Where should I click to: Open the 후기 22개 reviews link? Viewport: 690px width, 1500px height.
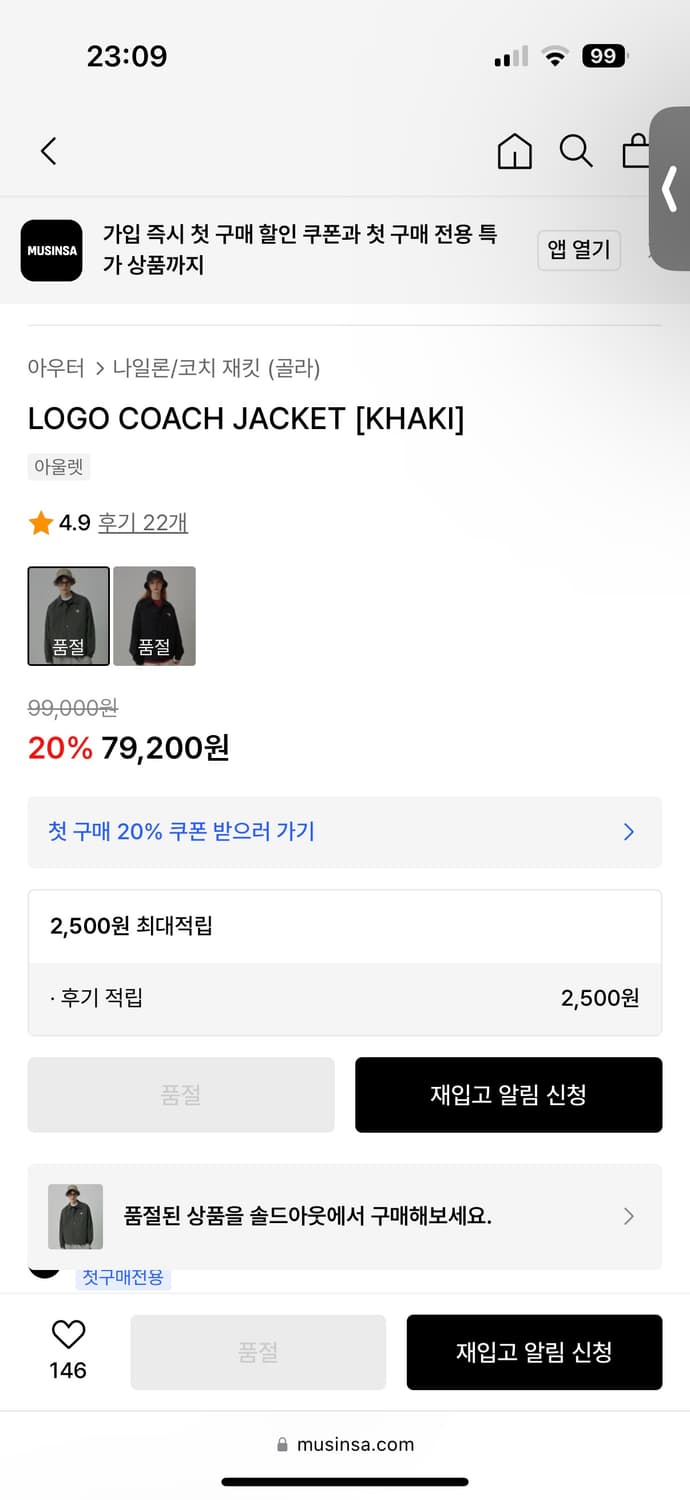143,523
